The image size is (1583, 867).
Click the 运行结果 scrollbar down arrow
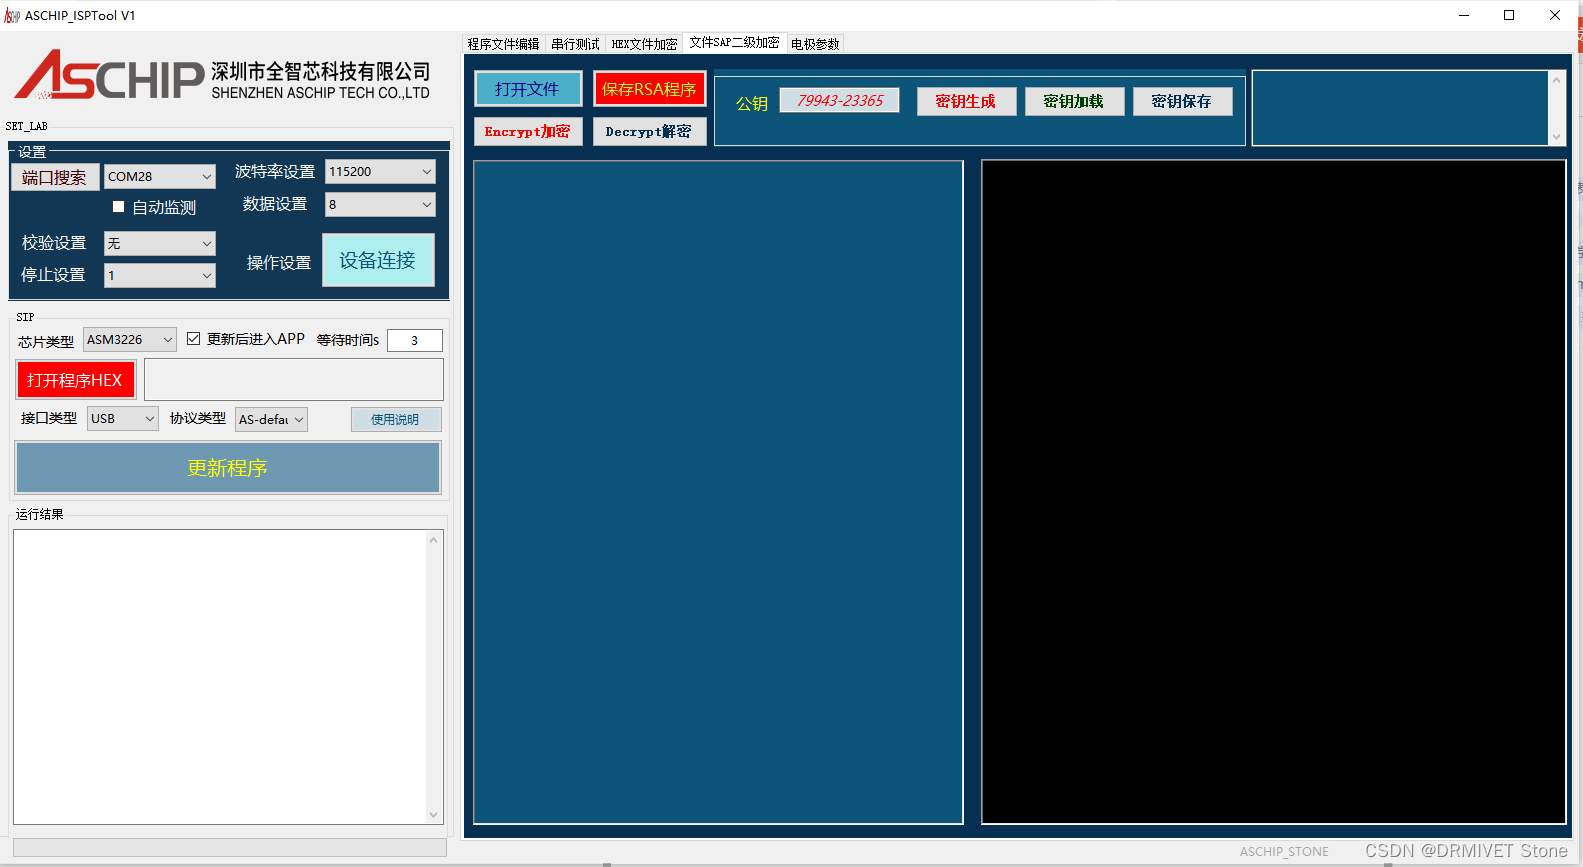tap(434, 814)
